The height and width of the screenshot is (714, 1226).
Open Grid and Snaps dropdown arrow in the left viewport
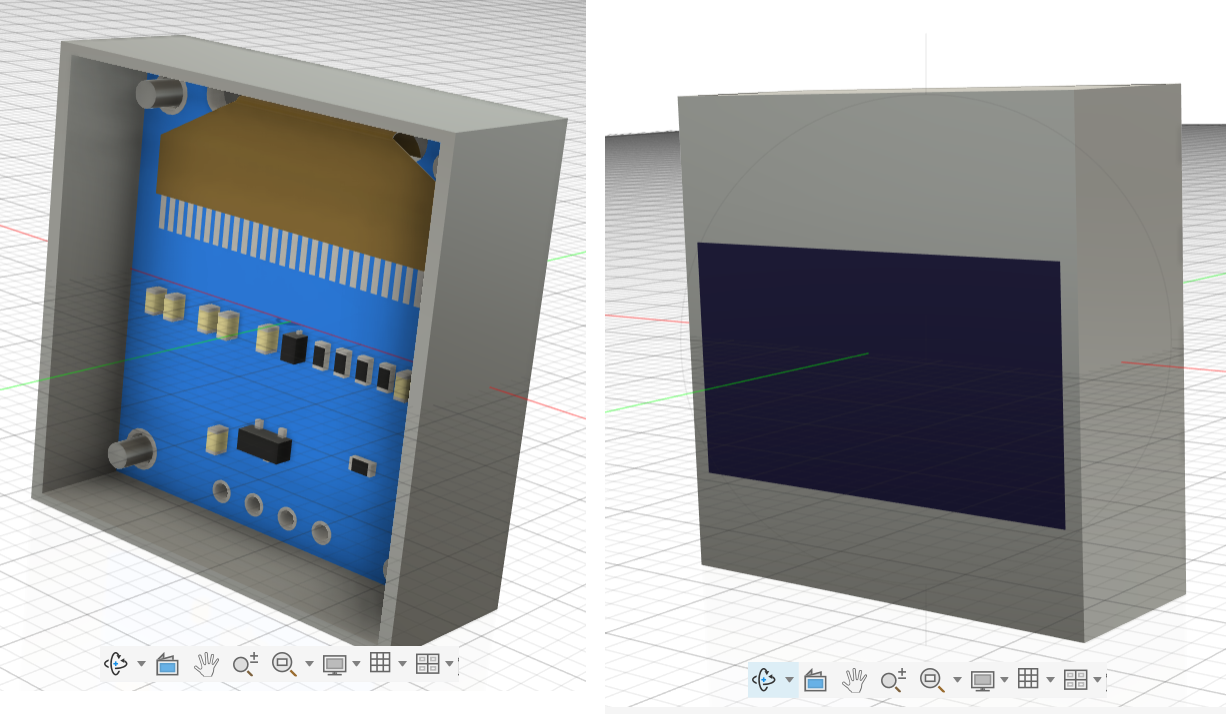click(x=402, y=664)
